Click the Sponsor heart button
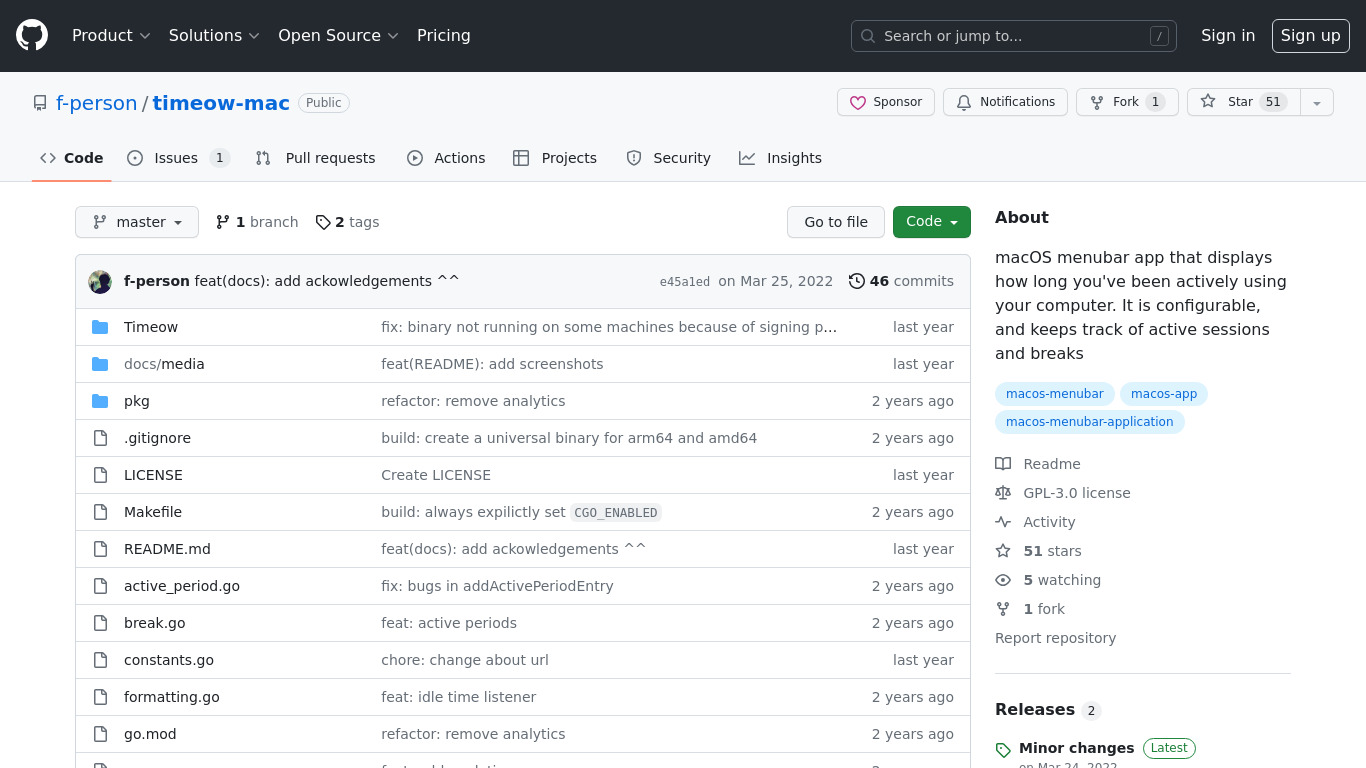The height and width of the screenshot is (768, 1366). [885, 102]
